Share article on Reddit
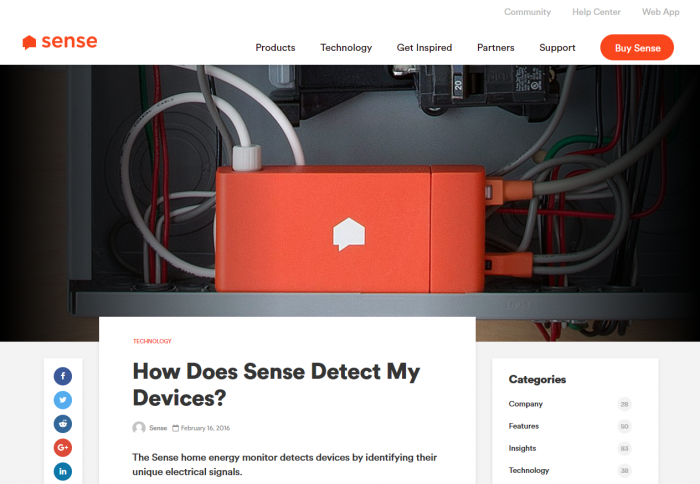 [x=63, y=424]
